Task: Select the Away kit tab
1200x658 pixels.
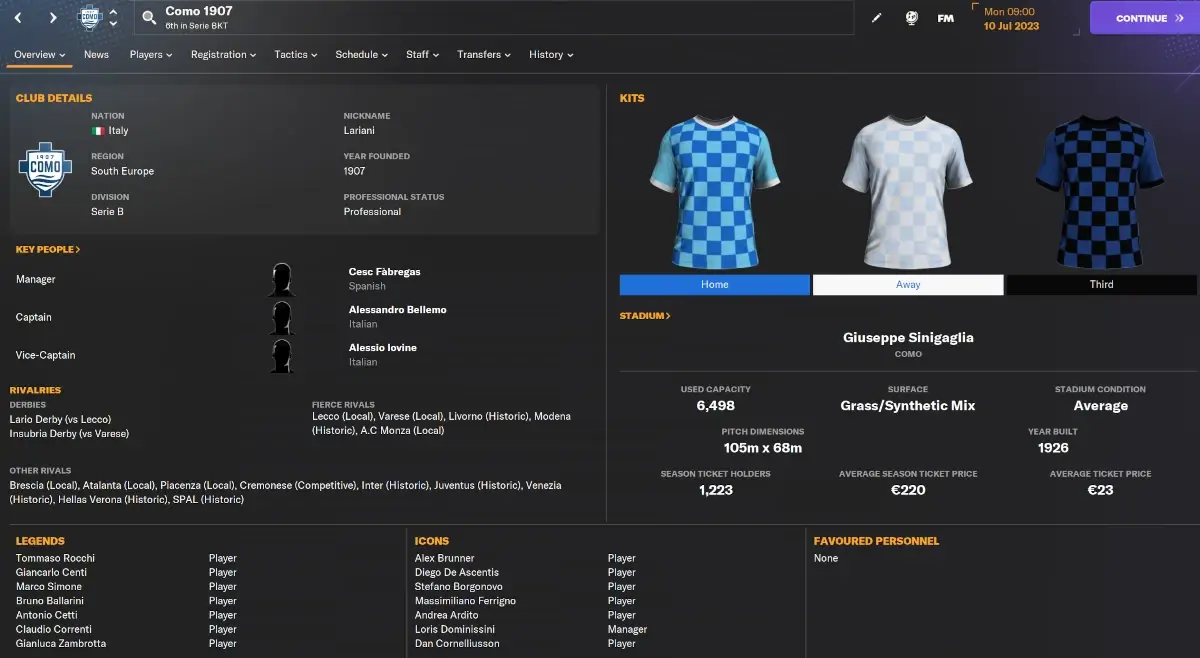Action: [x=908, y=285]
